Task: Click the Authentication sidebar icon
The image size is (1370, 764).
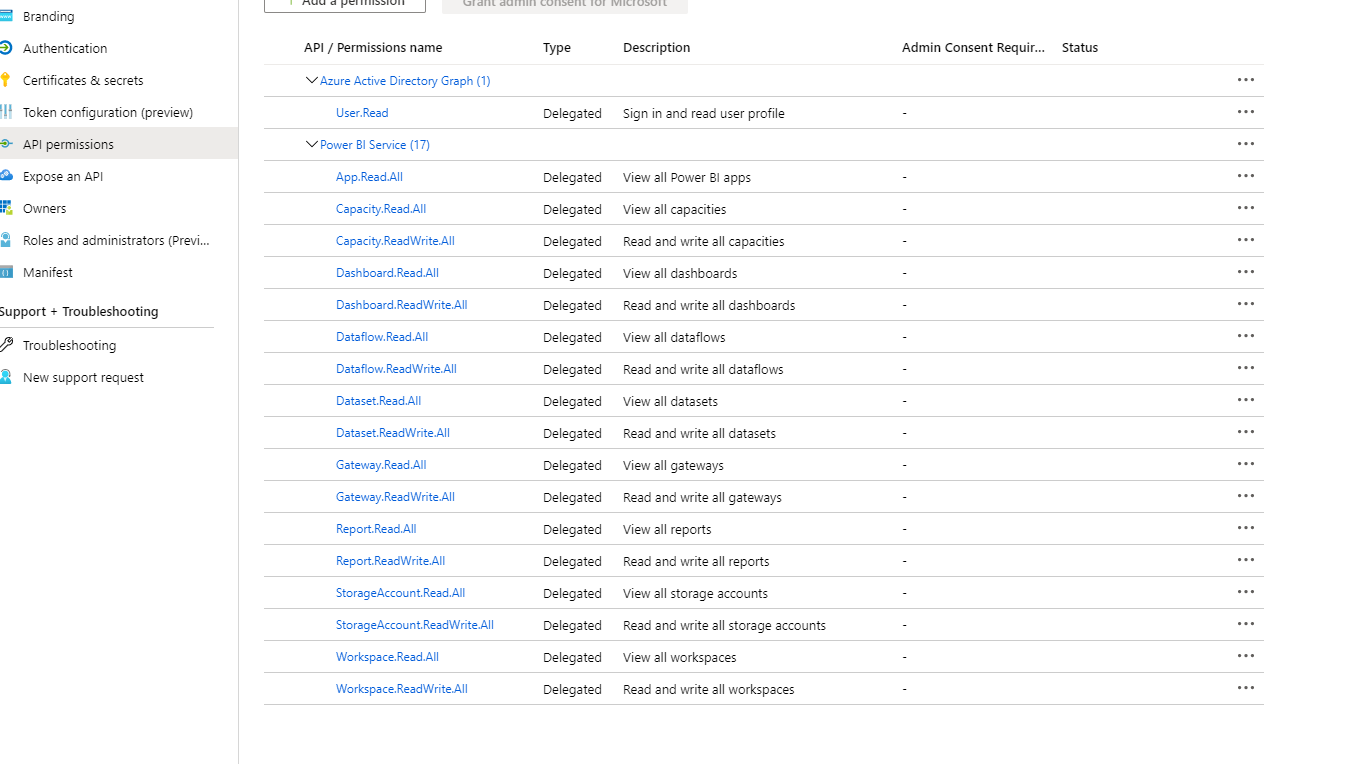Action: point(6,48)
